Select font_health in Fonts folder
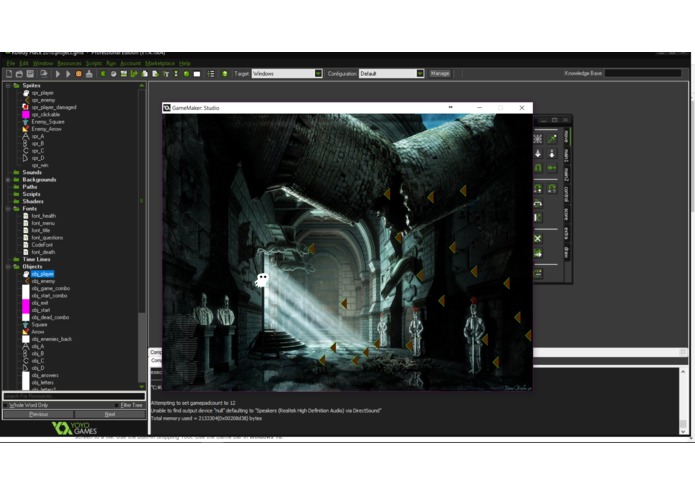This screenshot has height=494, width=695. click(x=43, y=216)
